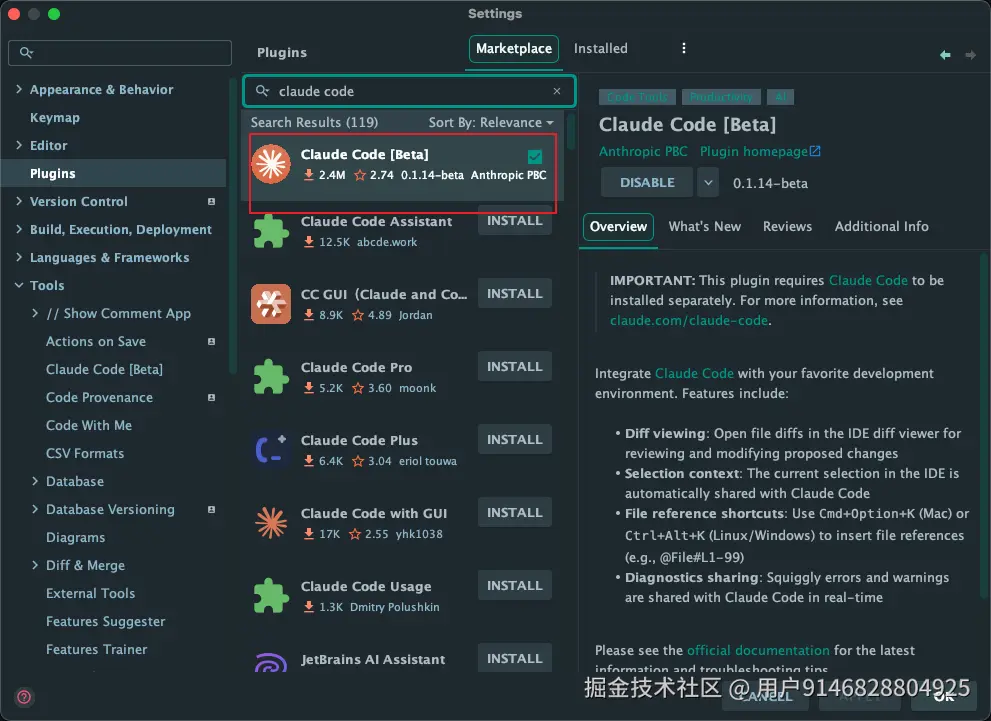The image size is (991, 721).
Task: Click the download count icon of Claude Code [Beta]
Action: (x=308, y=175)
